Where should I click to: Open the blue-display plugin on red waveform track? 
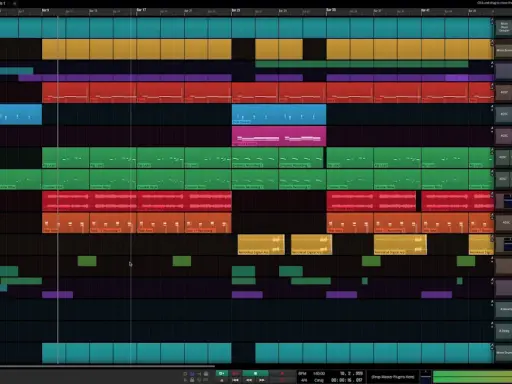tap(507, 201)
